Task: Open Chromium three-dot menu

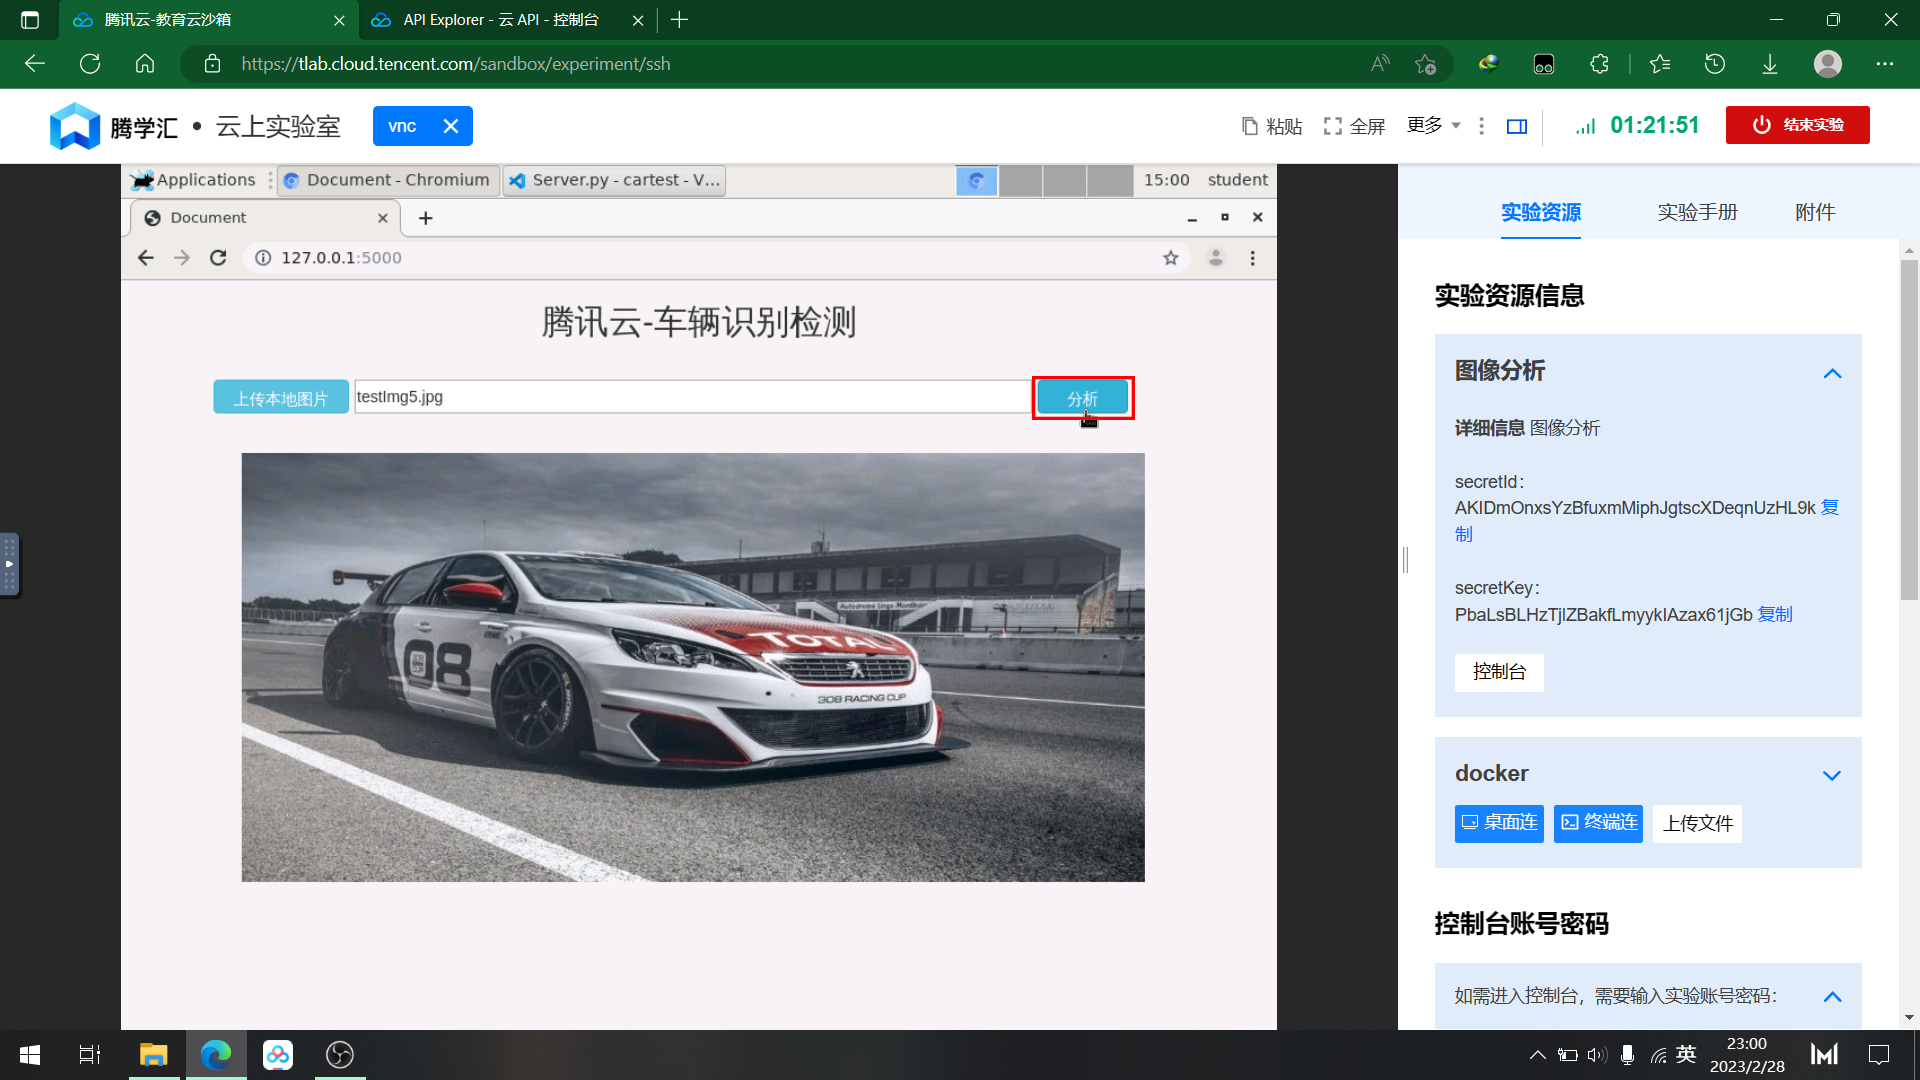Action: pos(1252,258)
